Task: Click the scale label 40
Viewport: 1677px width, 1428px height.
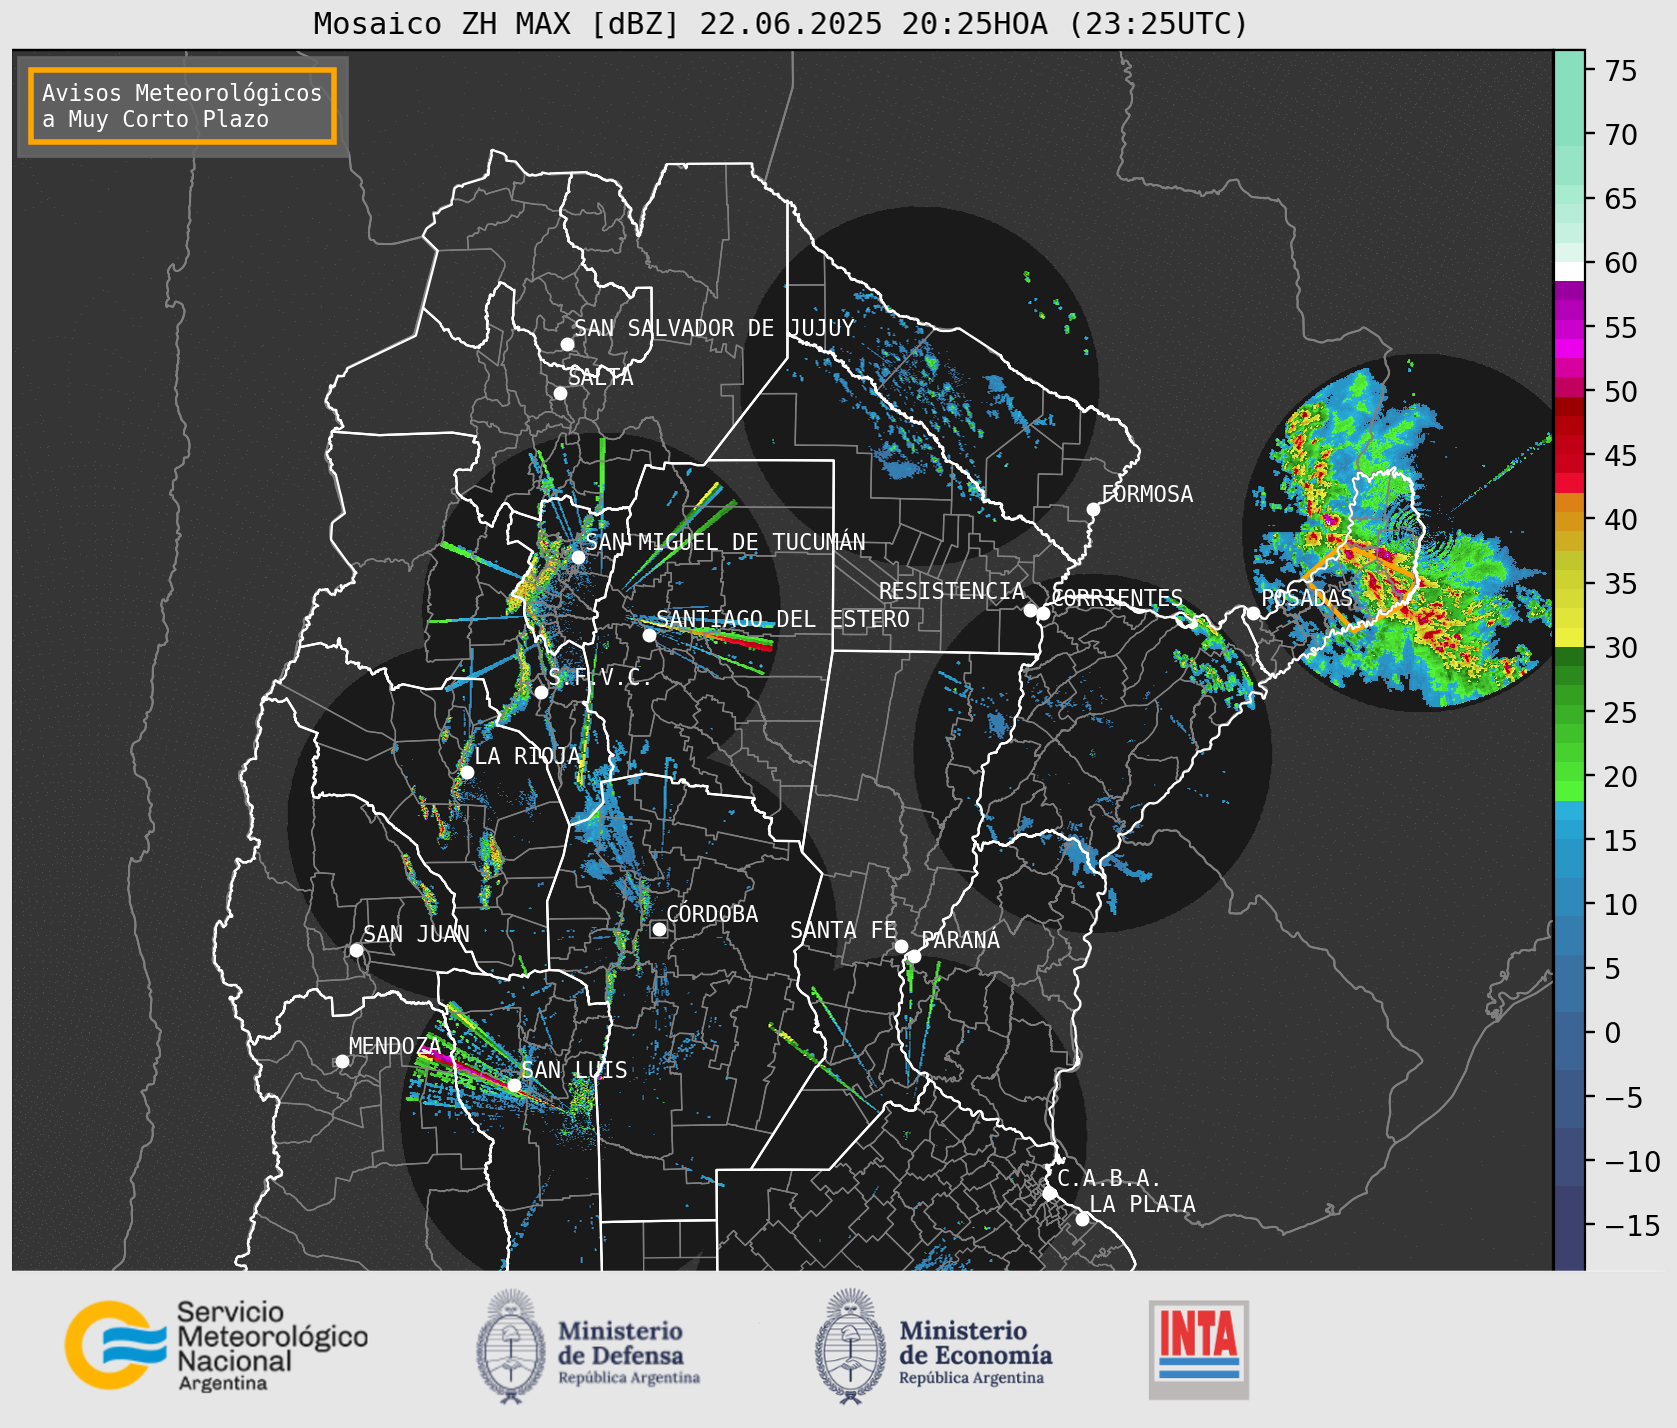Action: click(1621, 520)
